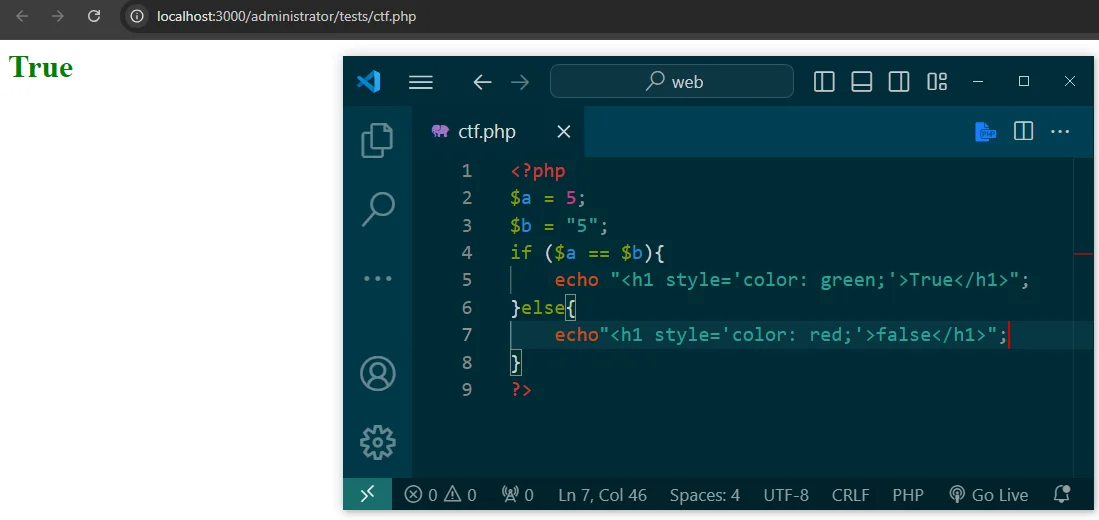Click the echo True h1 string

point(814,280)
